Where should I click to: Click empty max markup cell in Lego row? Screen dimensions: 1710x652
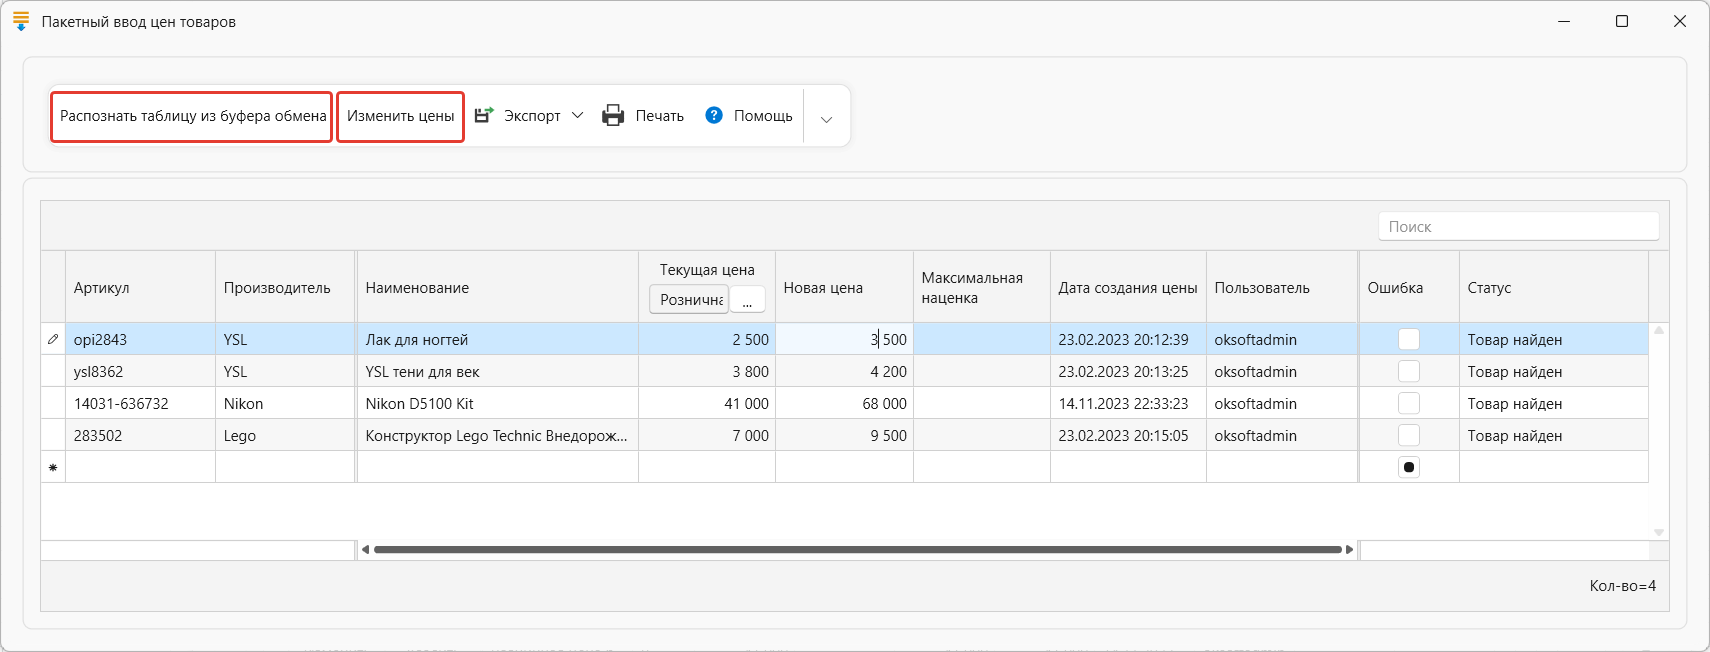(982, 435)
